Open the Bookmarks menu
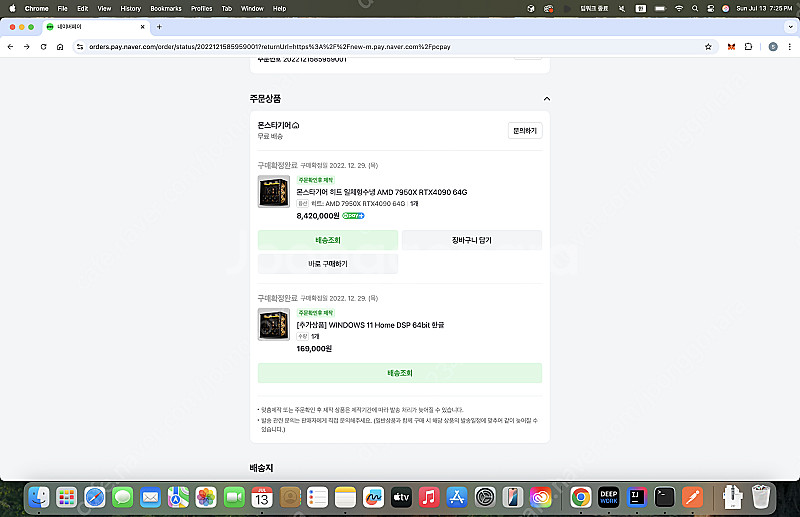 166,8
